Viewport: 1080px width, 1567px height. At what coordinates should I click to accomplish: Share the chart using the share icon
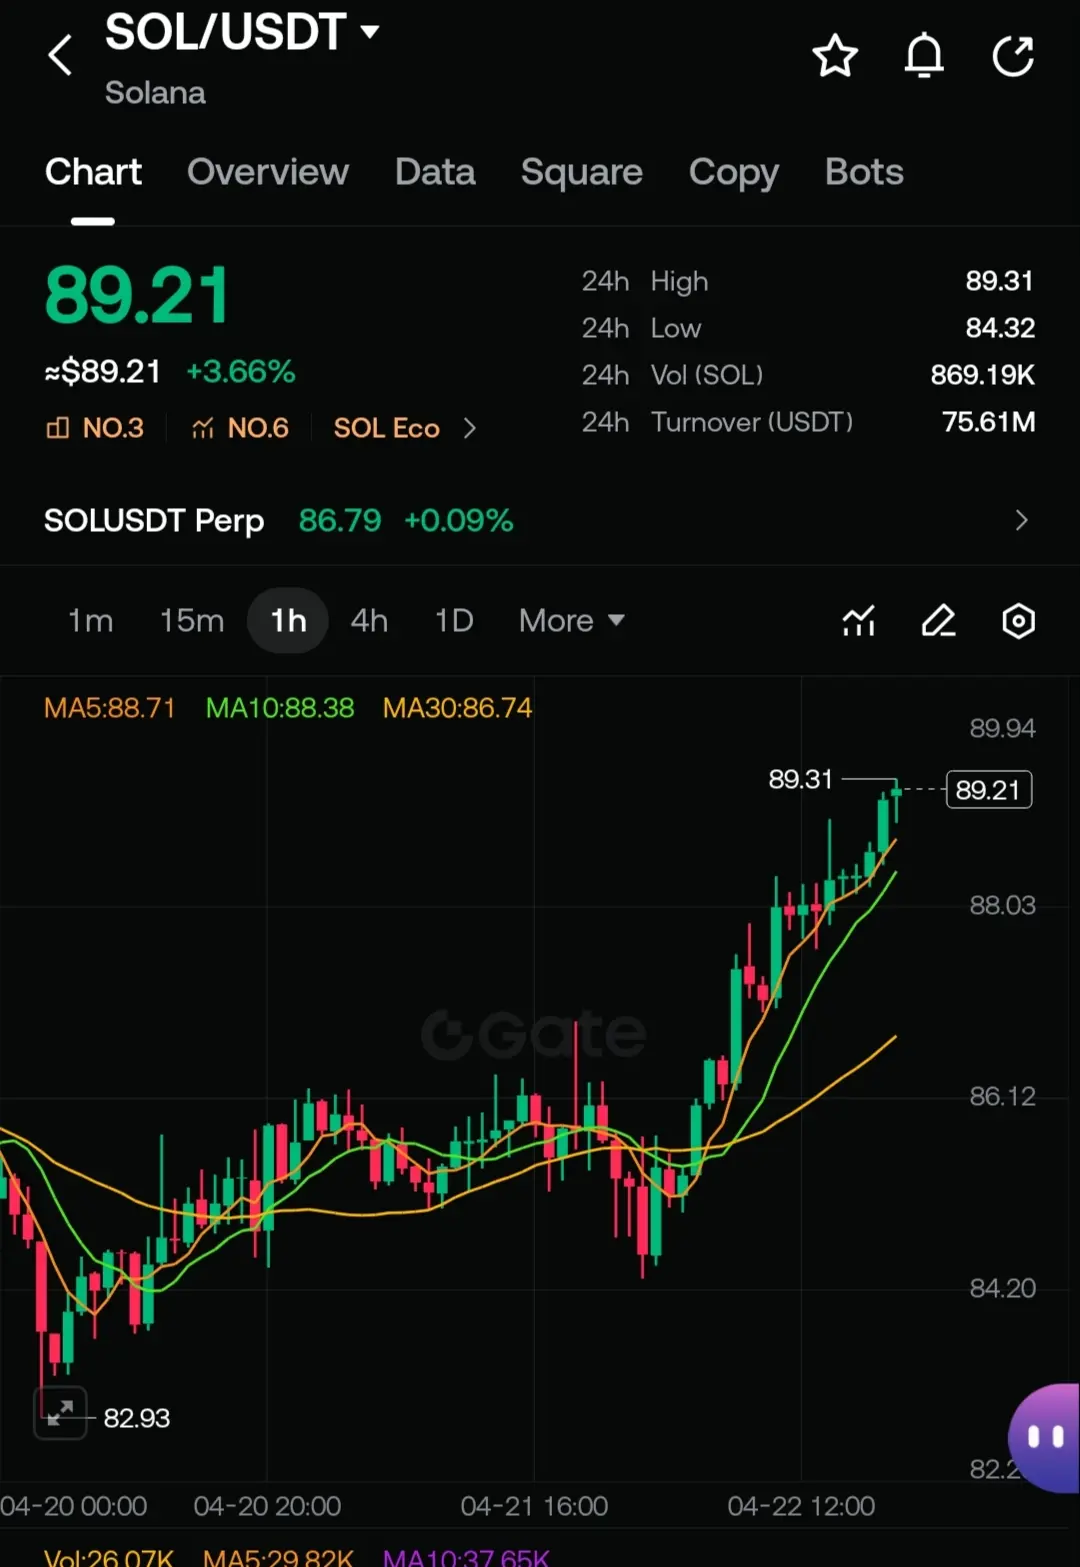point(1013,56)
